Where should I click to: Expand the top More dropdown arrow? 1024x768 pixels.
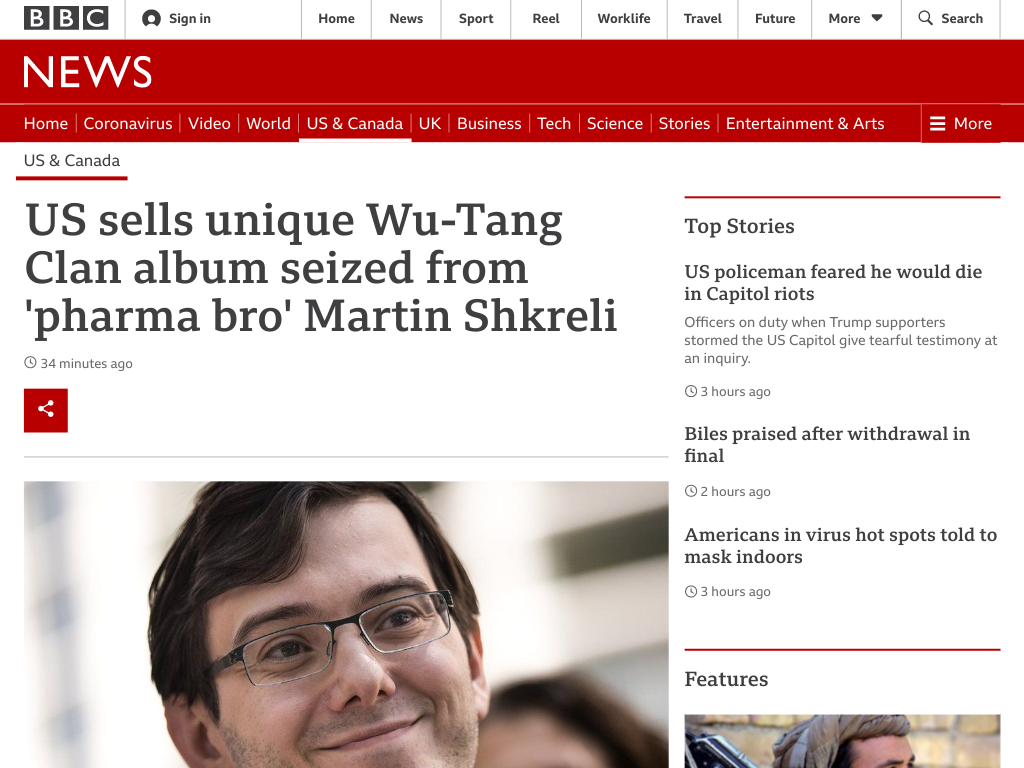[x=877, y=18]
